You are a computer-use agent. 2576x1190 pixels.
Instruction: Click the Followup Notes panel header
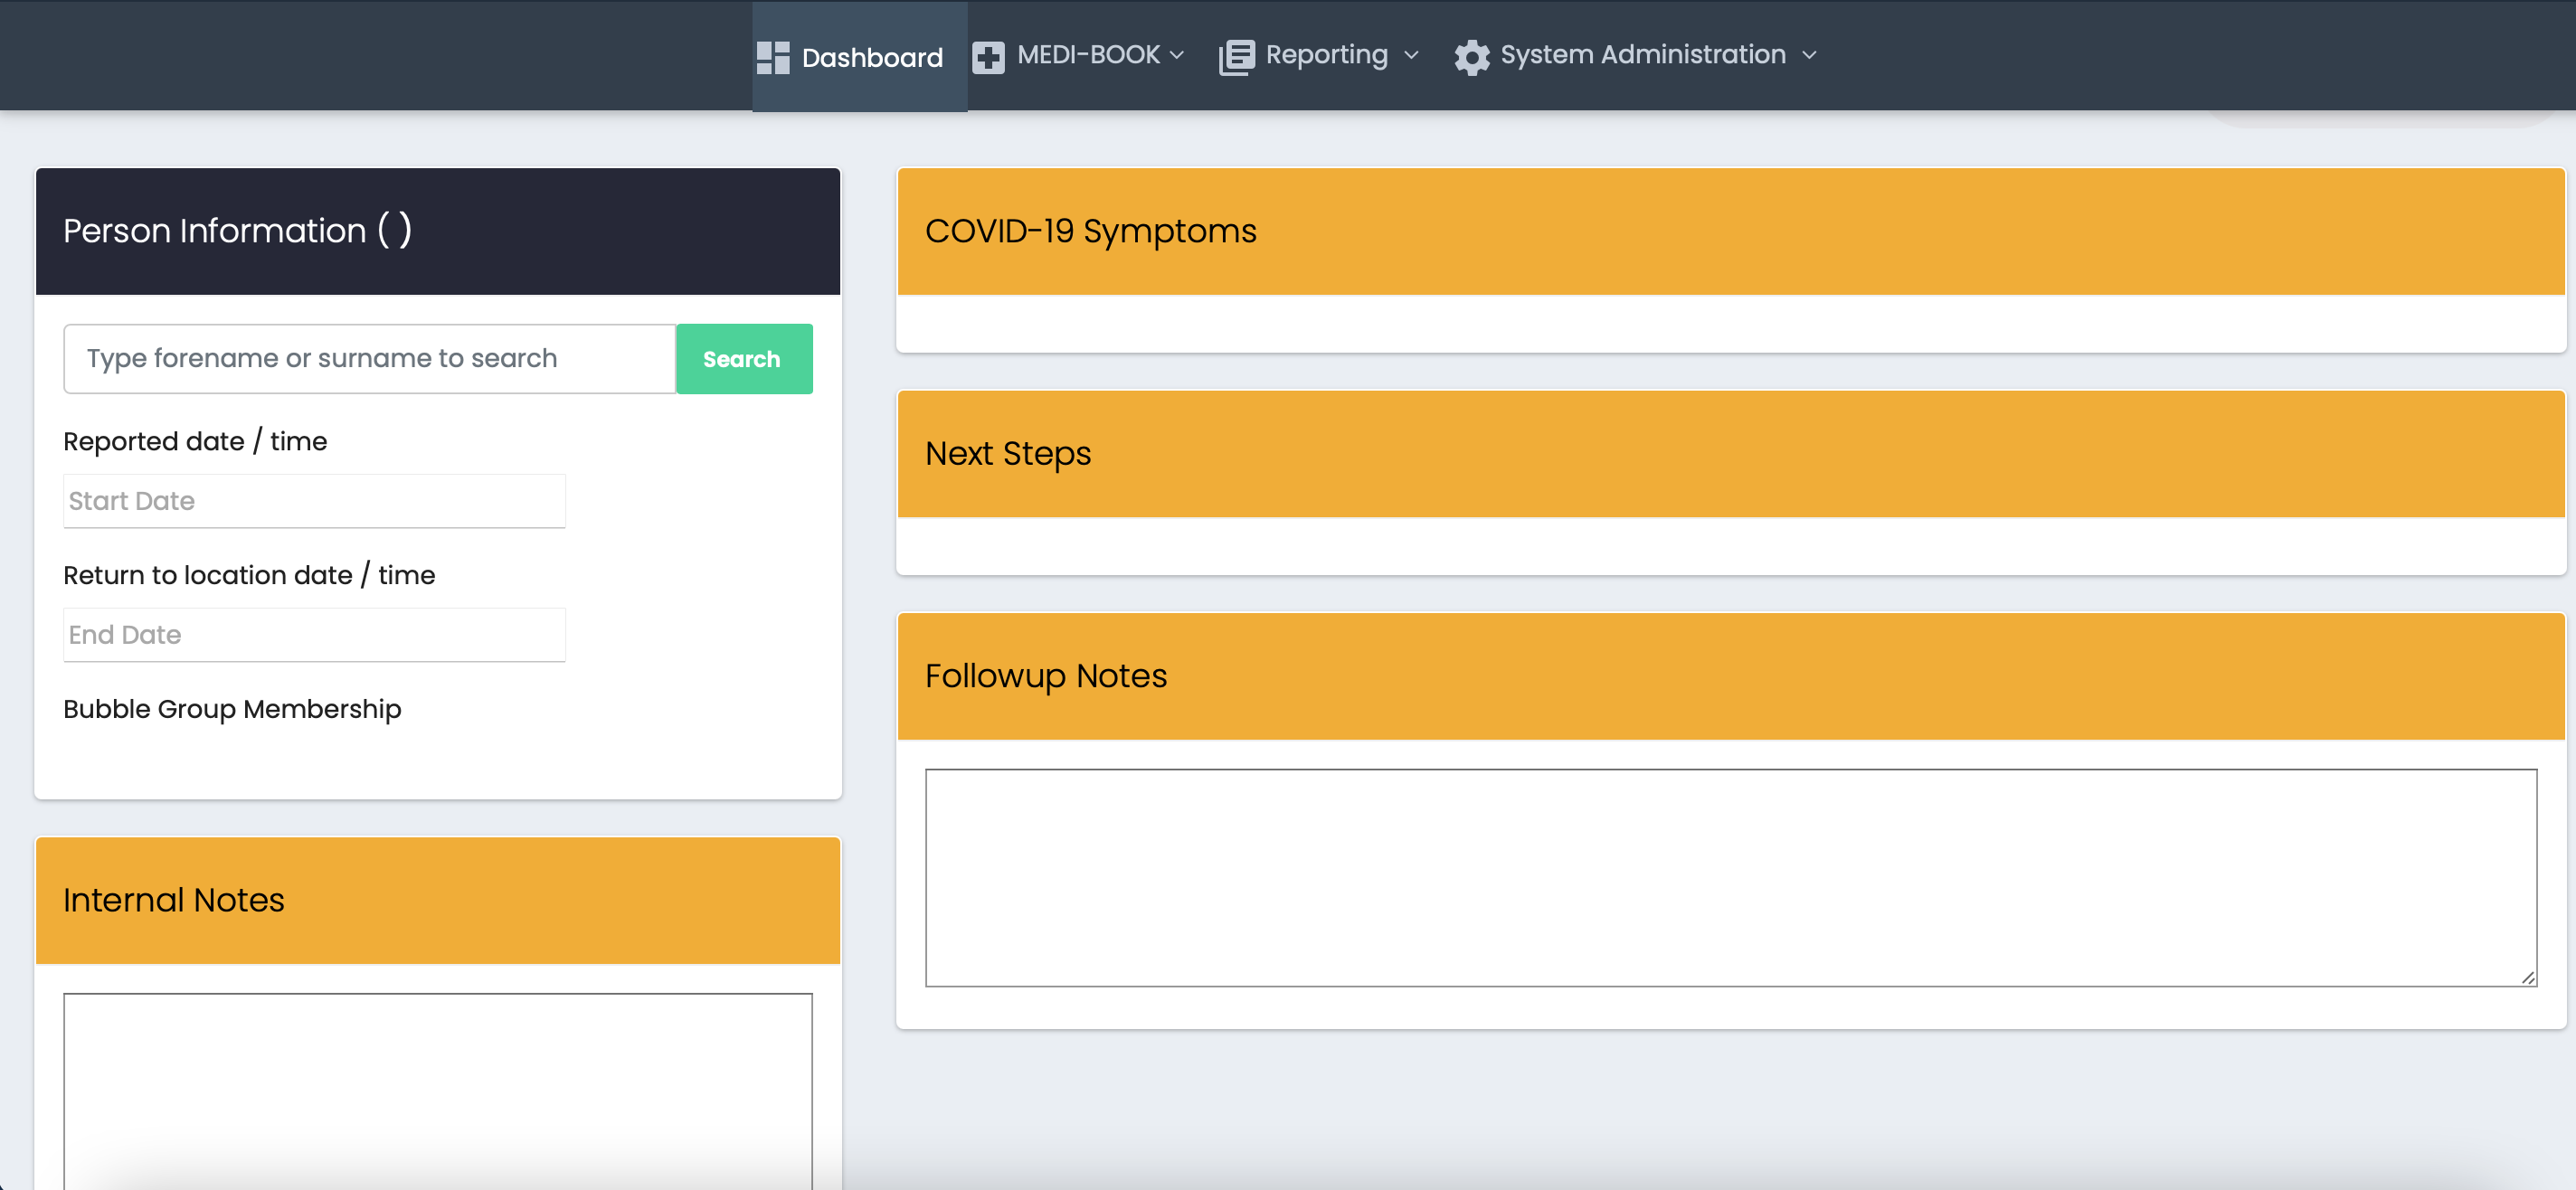(x=1731, y=676)
